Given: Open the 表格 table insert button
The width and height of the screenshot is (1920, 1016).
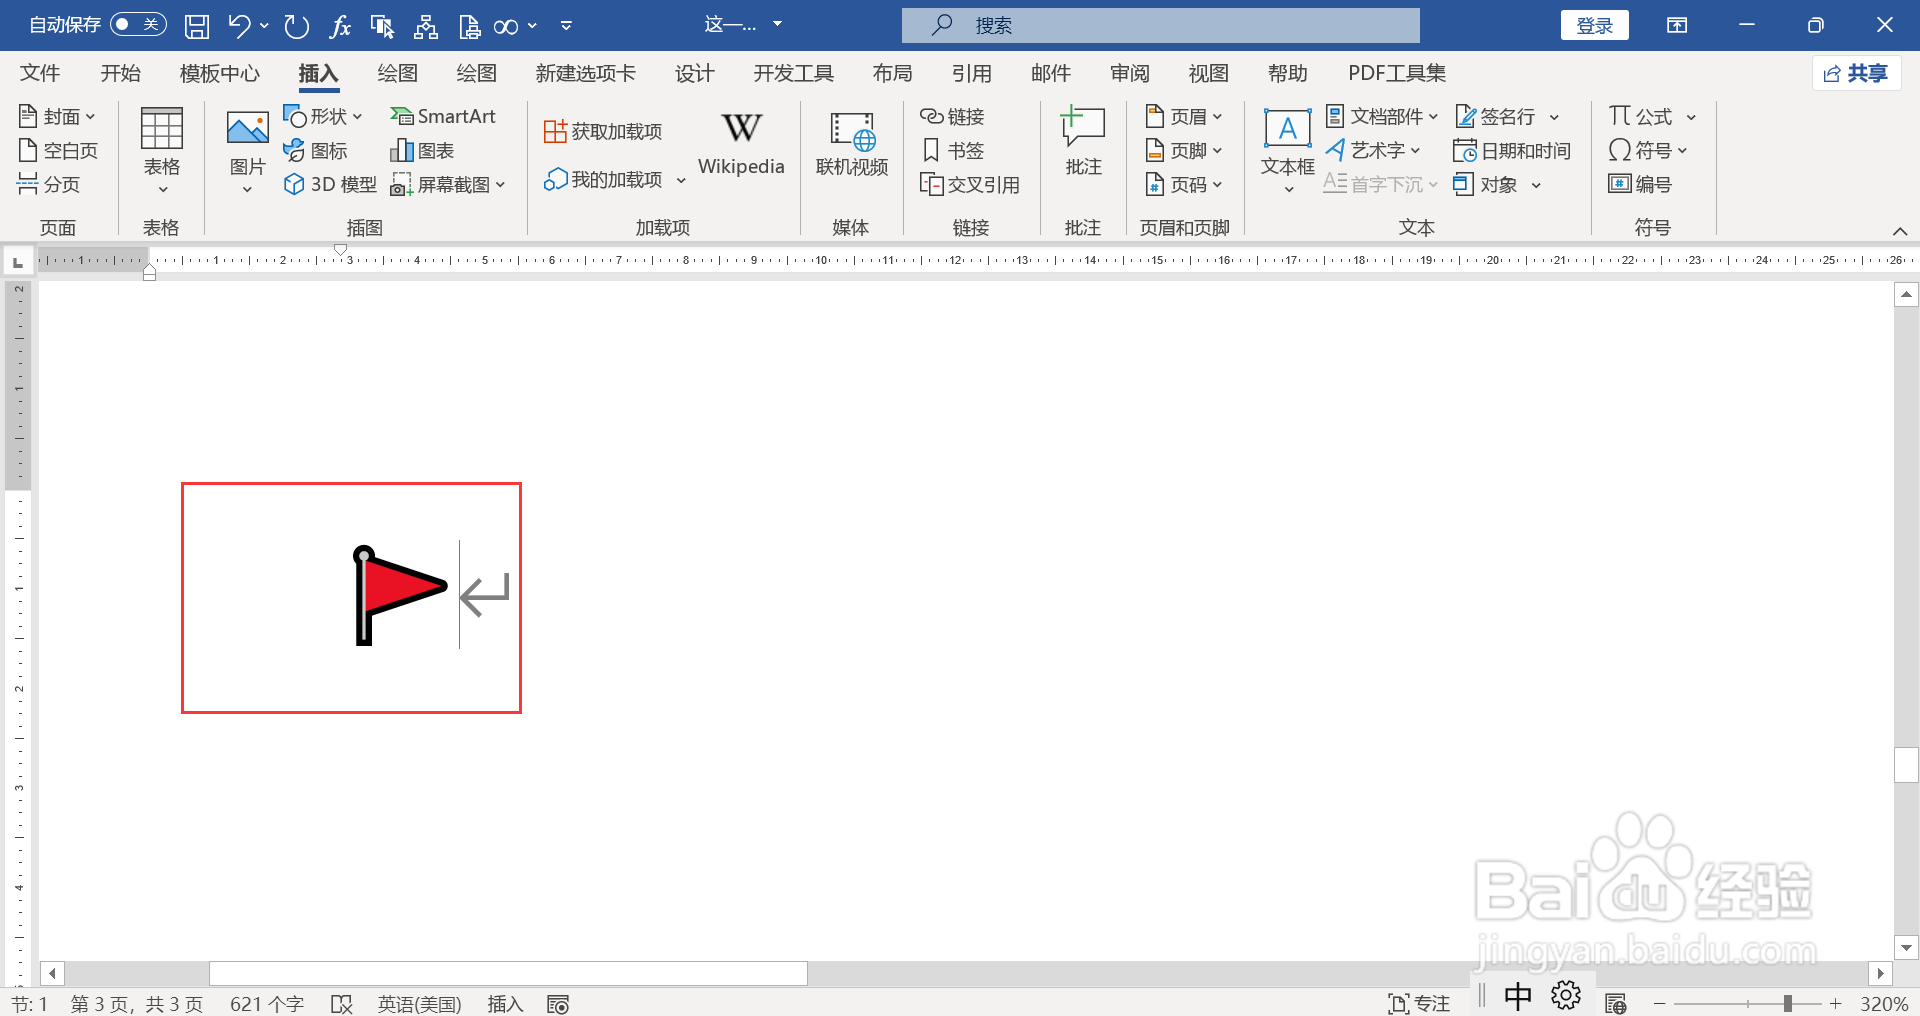Looking at the screenshot, I should click(161, 150).
